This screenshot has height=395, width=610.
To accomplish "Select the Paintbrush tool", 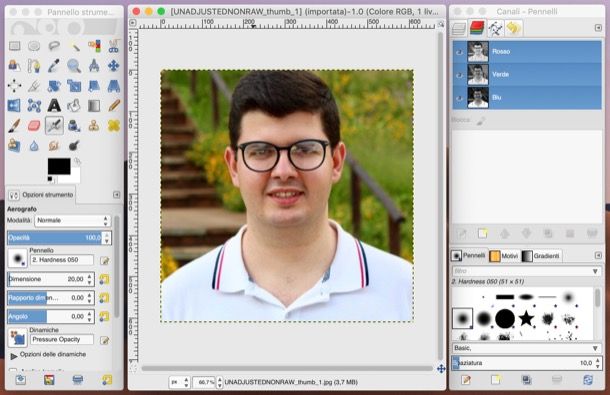I will pyautogui.click(x=14, y=125).
